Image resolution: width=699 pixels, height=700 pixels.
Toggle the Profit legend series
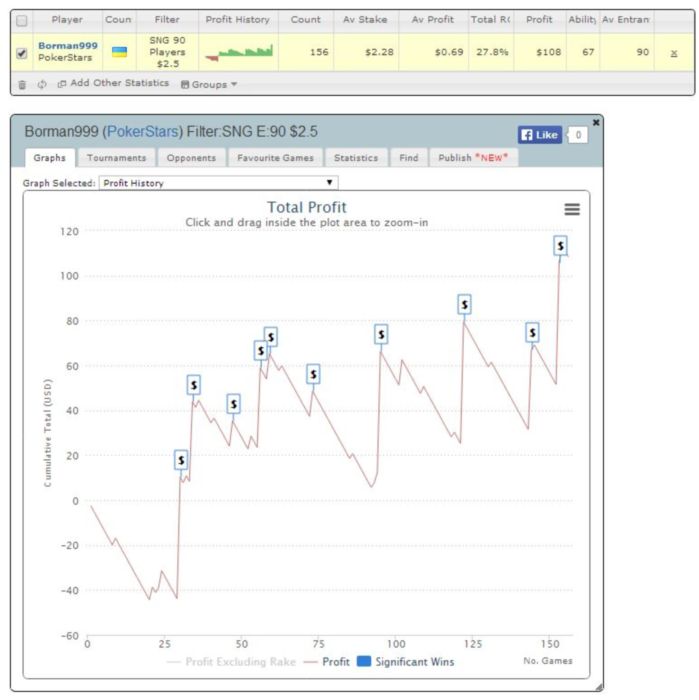(x=327, y=662)
